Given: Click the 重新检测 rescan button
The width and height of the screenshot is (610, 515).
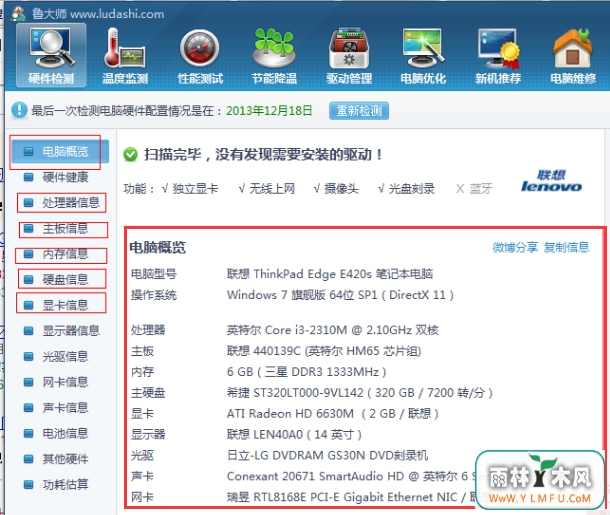Looking at the screenshot, I should pos(359,111).
